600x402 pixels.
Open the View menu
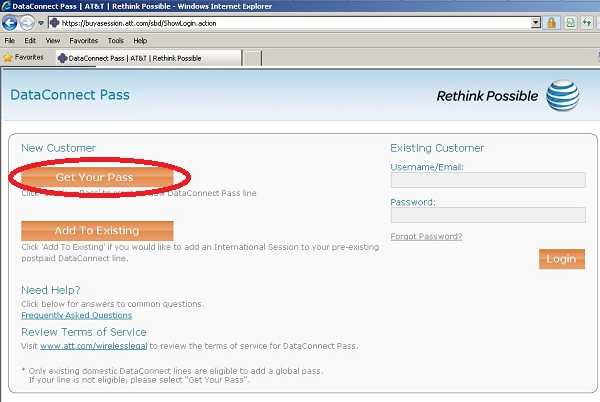click(53, 41)
